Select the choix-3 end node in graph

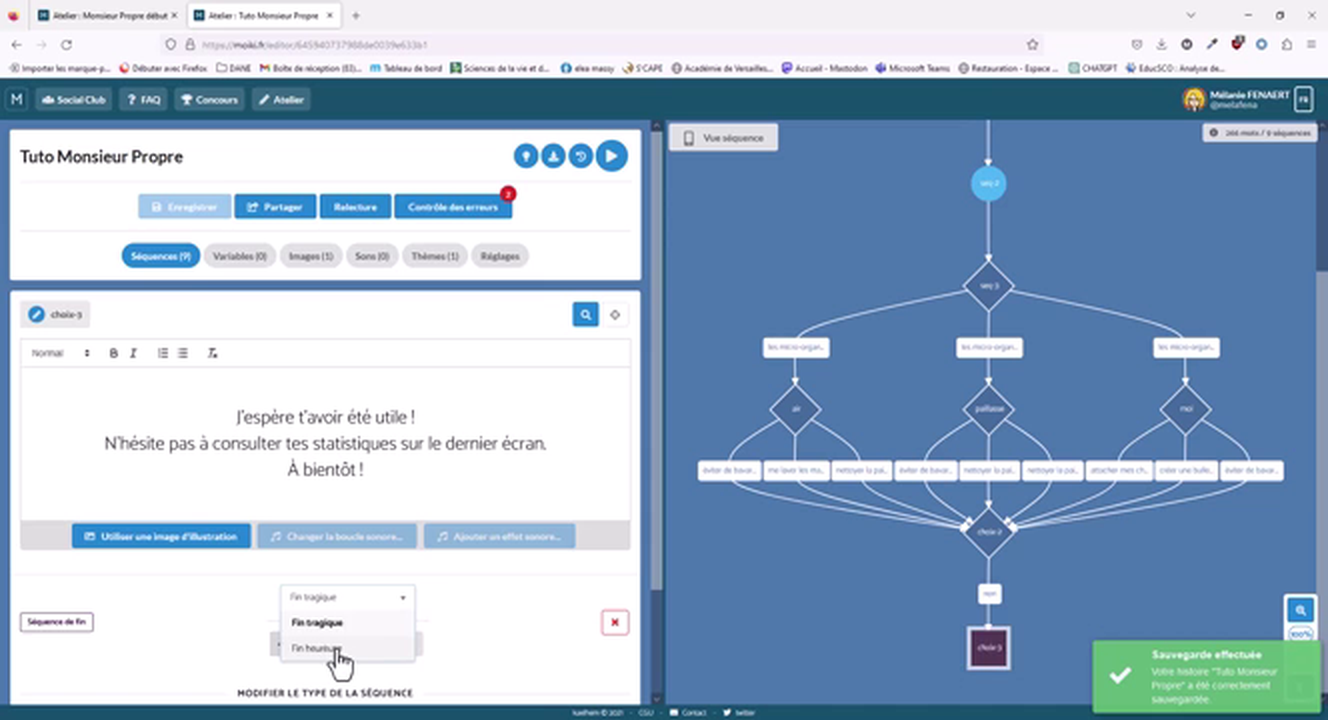[x=988, y=648]
